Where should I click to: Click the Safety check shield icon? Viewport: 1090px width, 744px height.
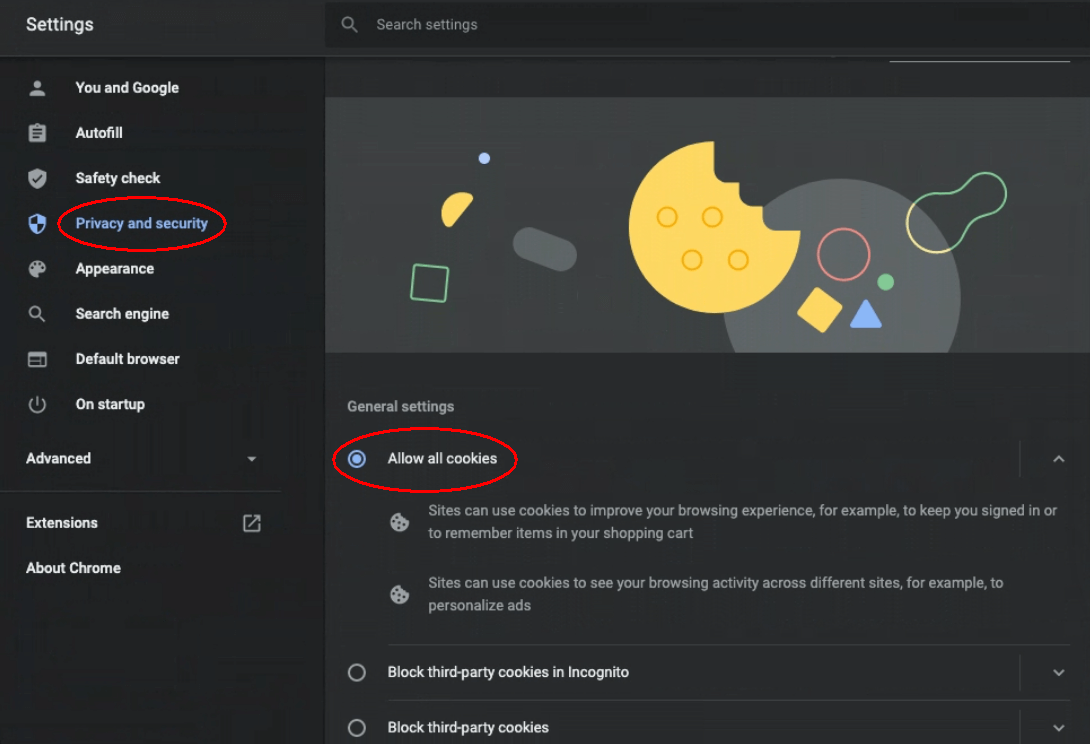38,179
